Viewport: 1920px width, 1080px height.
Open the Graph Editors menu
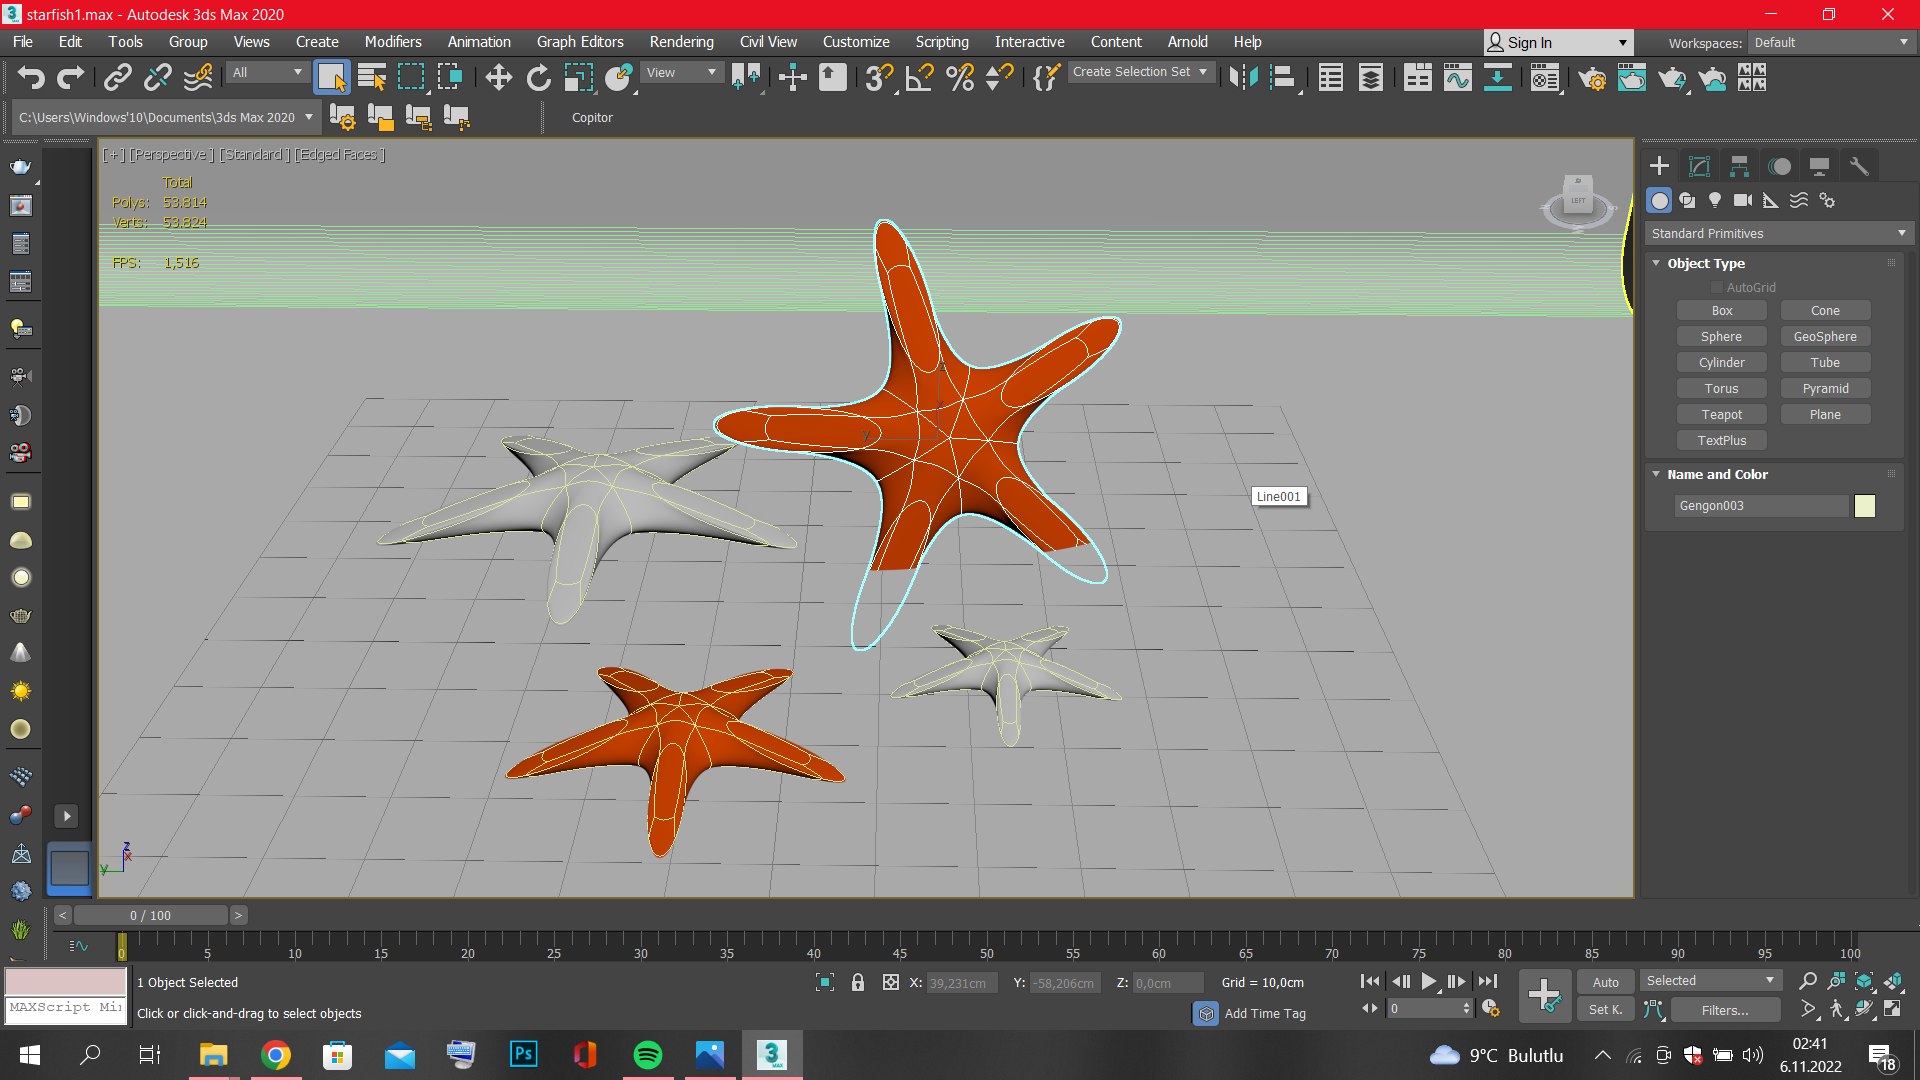click(x=580, y=42)
